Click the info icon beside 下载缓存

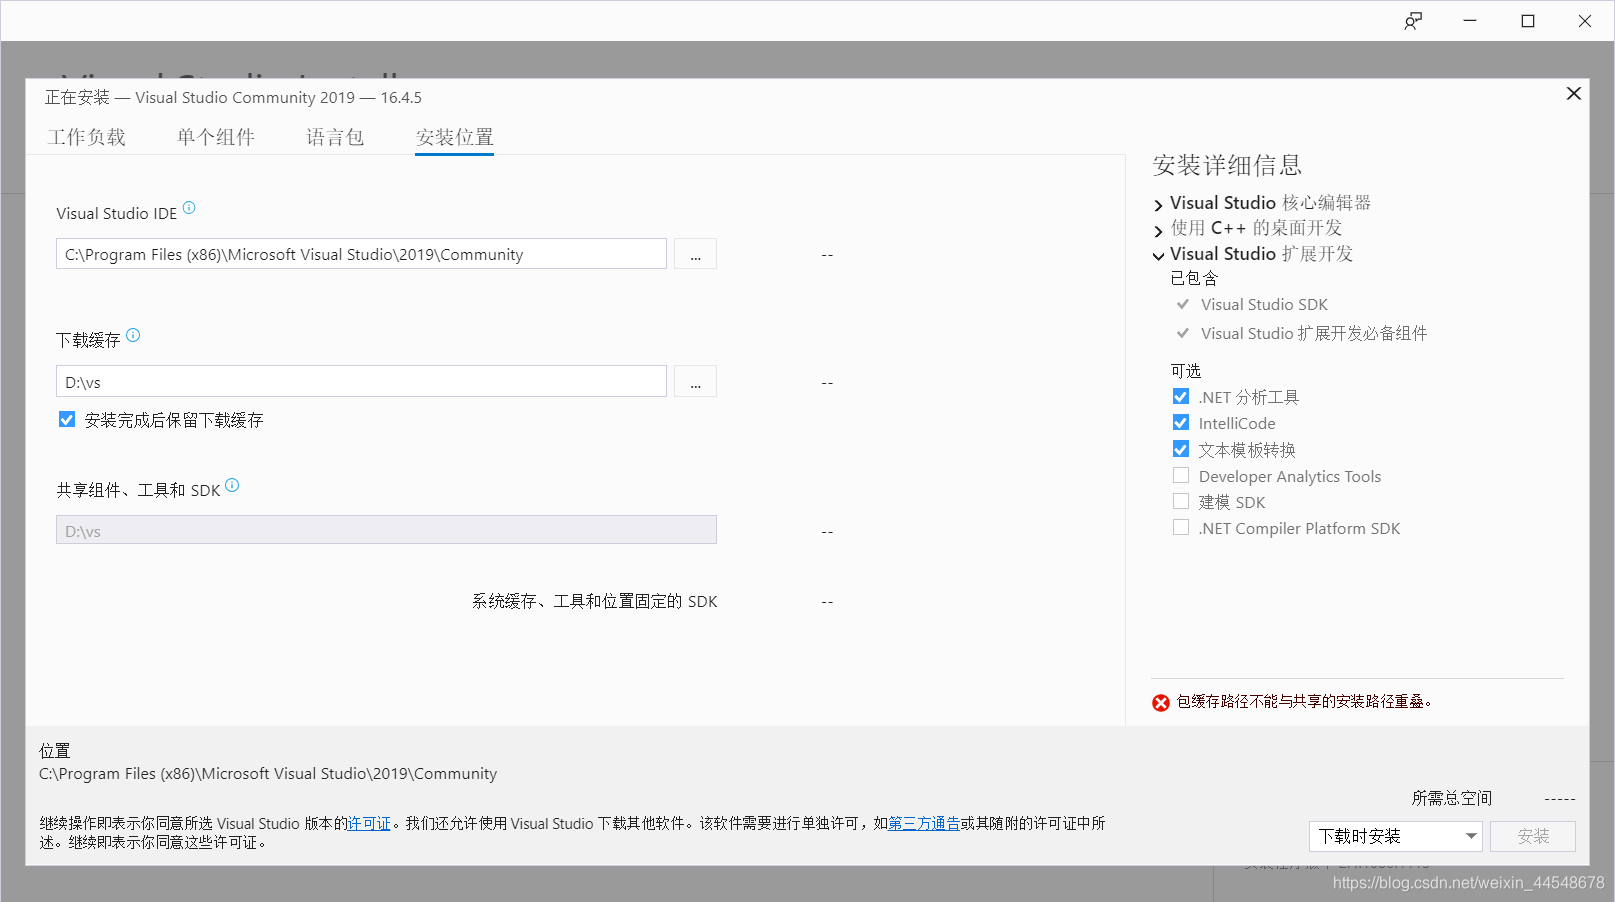133,335
